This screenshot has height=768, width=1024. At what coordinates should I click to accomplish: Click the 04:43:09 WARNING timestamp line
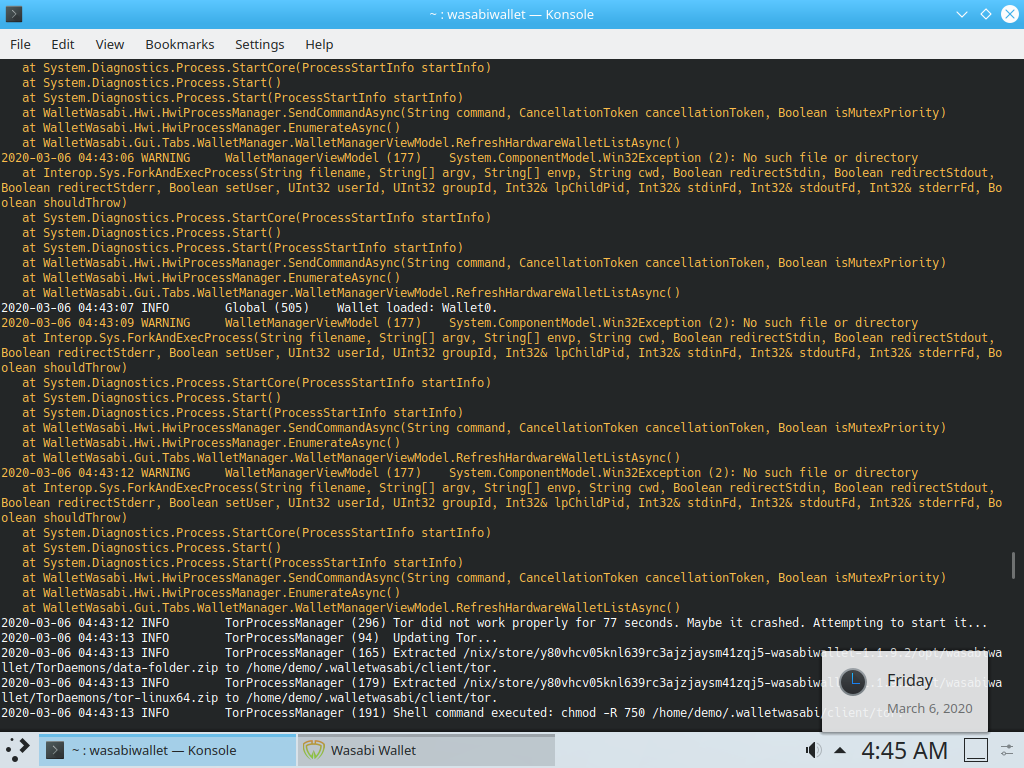pos(459,323)
